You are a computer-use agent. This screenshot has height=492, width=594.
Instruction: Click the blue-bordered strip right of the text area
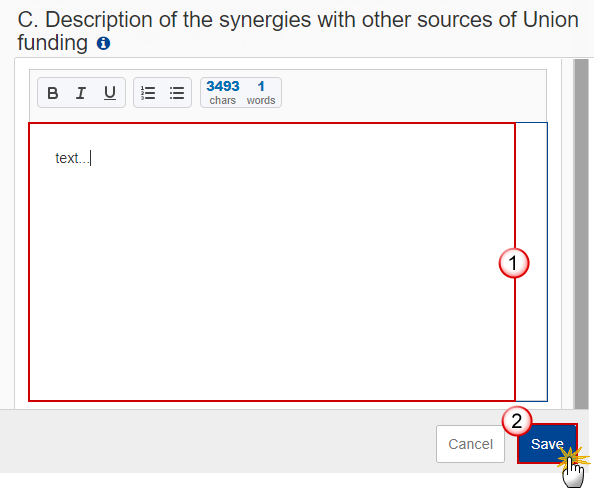click(x=531, y=262)
